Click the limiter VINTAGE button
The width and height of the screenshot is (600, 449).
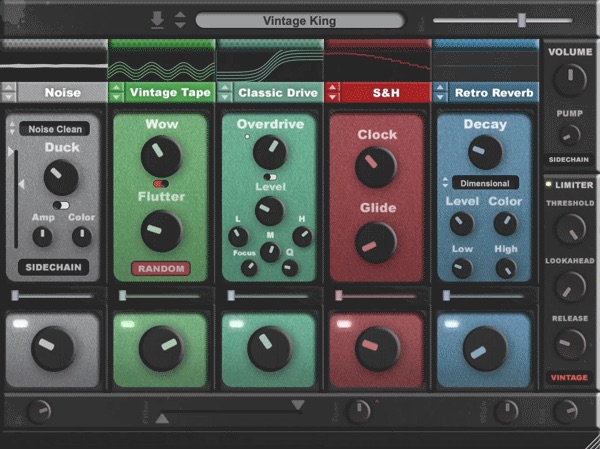[569, 377]
